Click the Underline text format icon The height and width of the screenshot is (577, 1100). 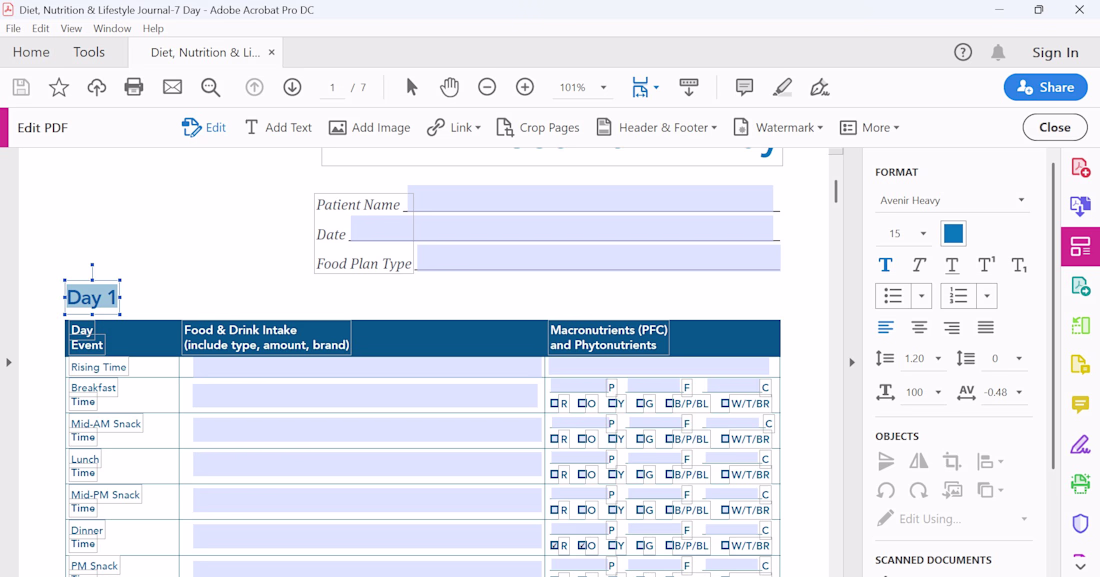(952, 265)
